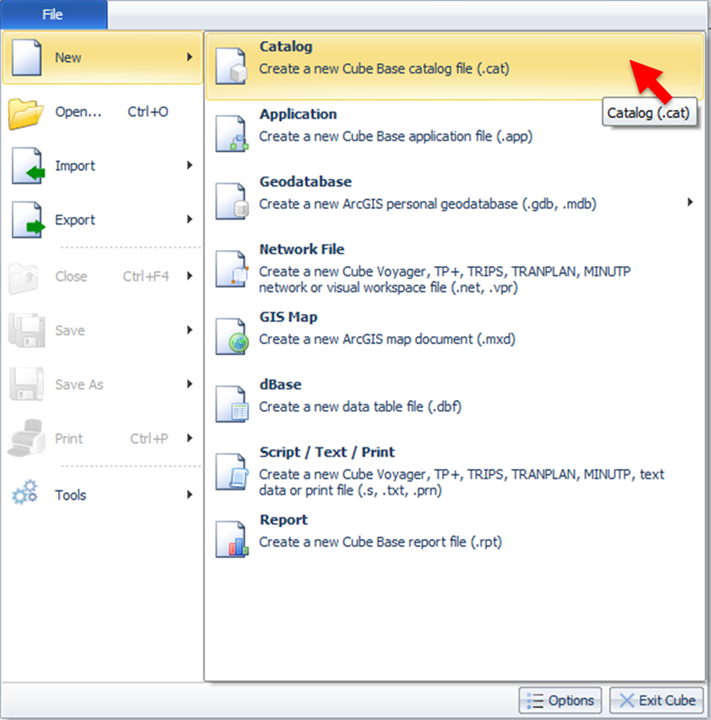
Task: Click 'Create a new data table file (.dbf)'
Action: [360, 407]
